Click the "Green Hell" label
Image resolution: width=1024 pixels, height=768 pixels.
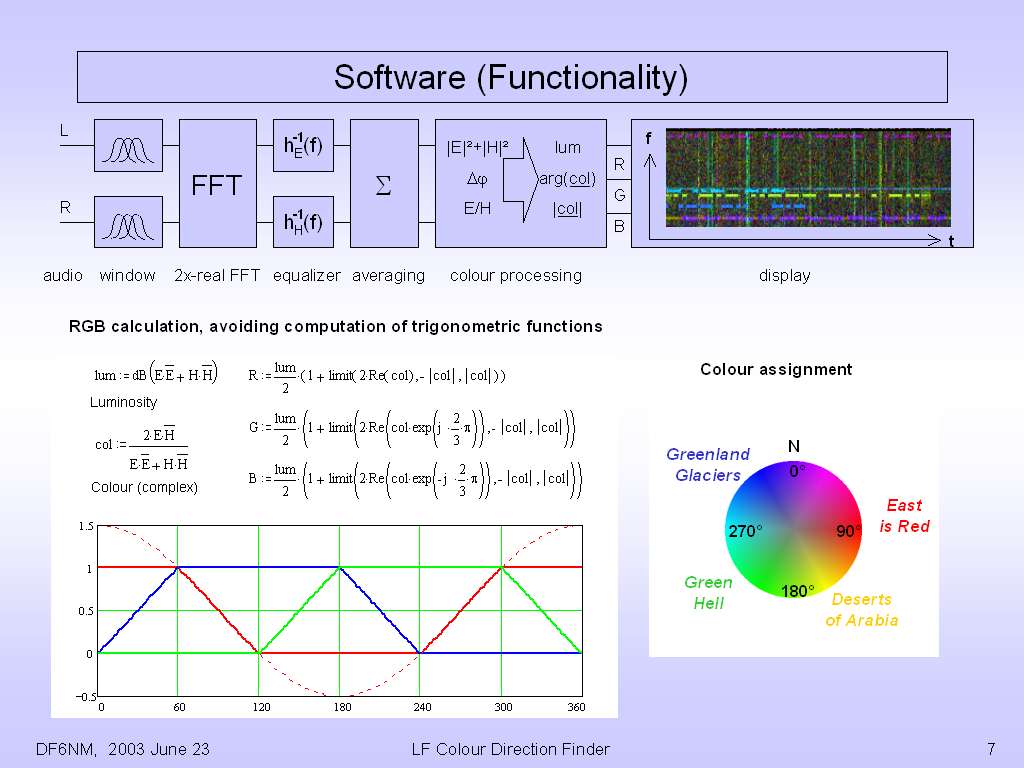coord(708,593)
